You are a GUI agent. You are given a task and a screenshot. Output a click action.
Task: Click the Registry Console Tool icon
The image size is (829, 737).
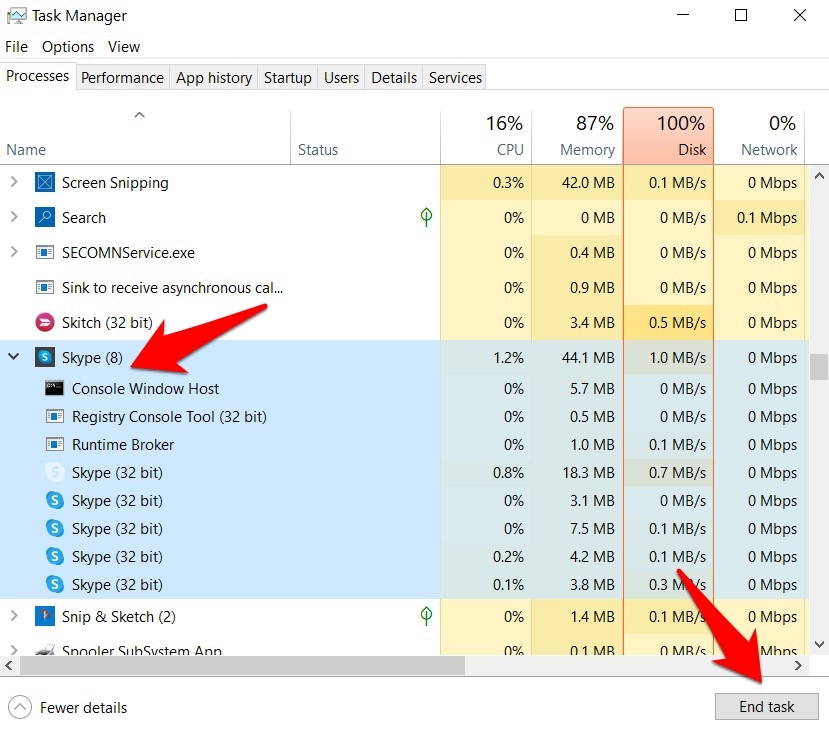pos(54,416)
